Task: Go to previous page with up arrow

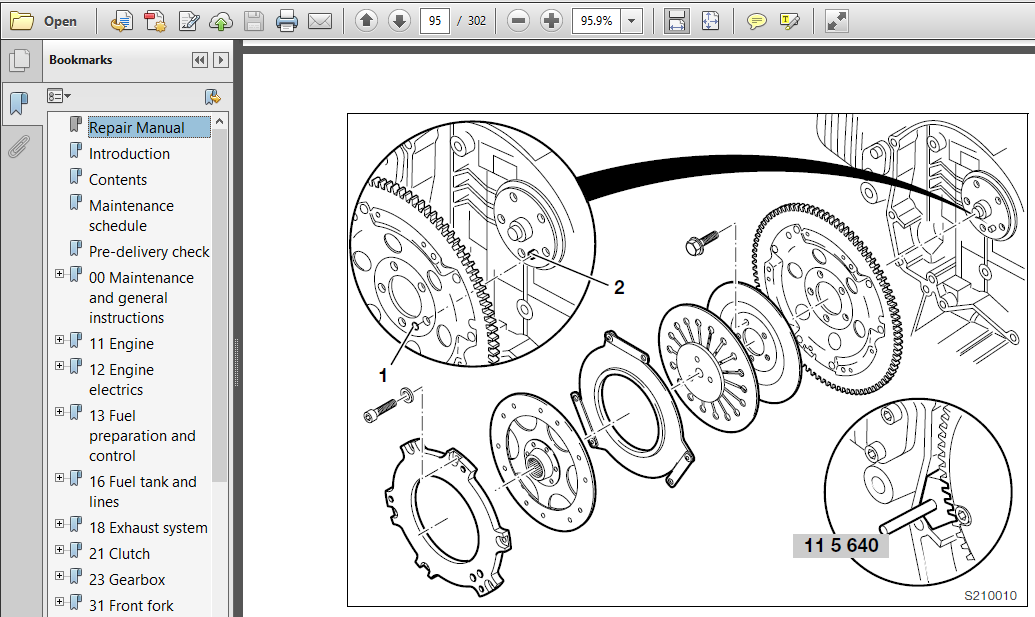Action: pos(366,21)
